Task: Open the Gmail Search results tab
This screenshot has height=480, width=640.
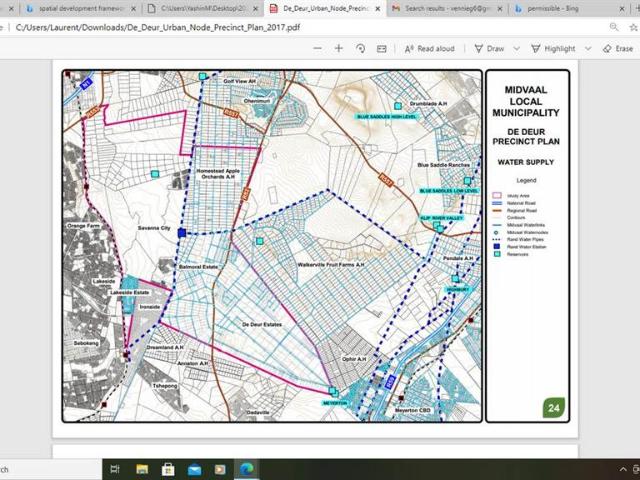Action: pos(438,8)
